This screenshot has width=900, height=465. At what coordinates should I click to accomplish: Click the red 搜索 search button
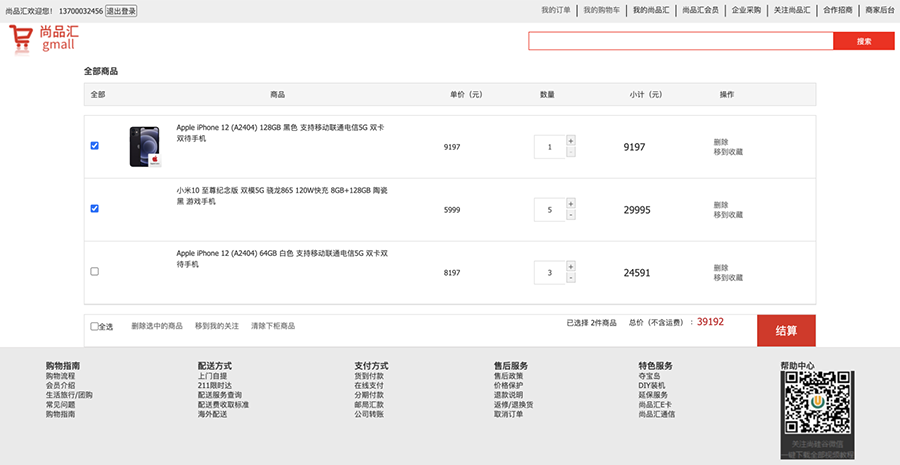[x=864, y=41]
